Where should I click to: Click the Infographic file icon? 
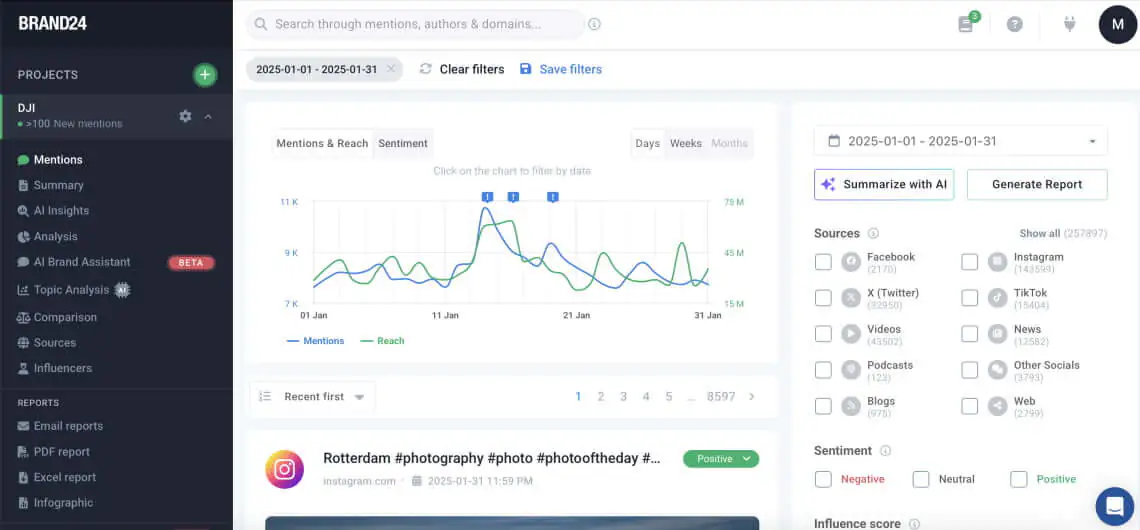23,502
